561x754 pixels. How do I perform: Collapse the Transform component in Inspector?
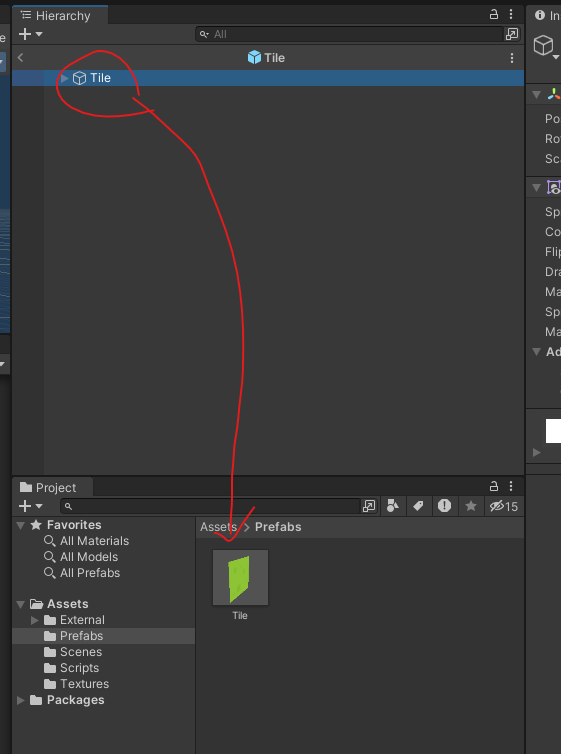pyautogui.click(x=536, y=95)
